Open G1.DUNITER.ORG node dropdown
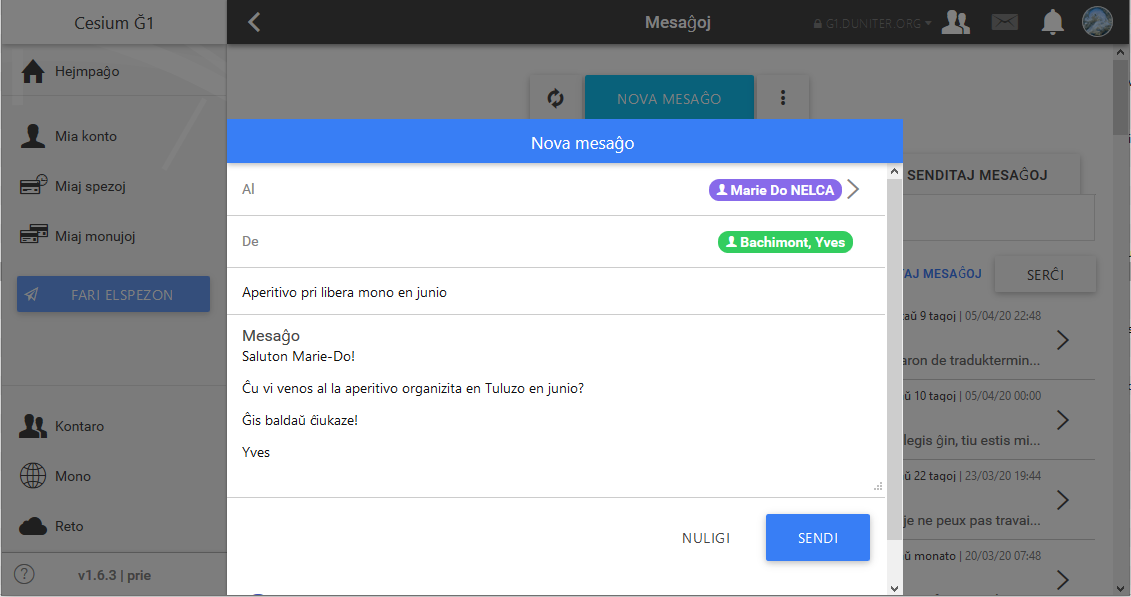1131x597 pixels. [x=872, y=23]
